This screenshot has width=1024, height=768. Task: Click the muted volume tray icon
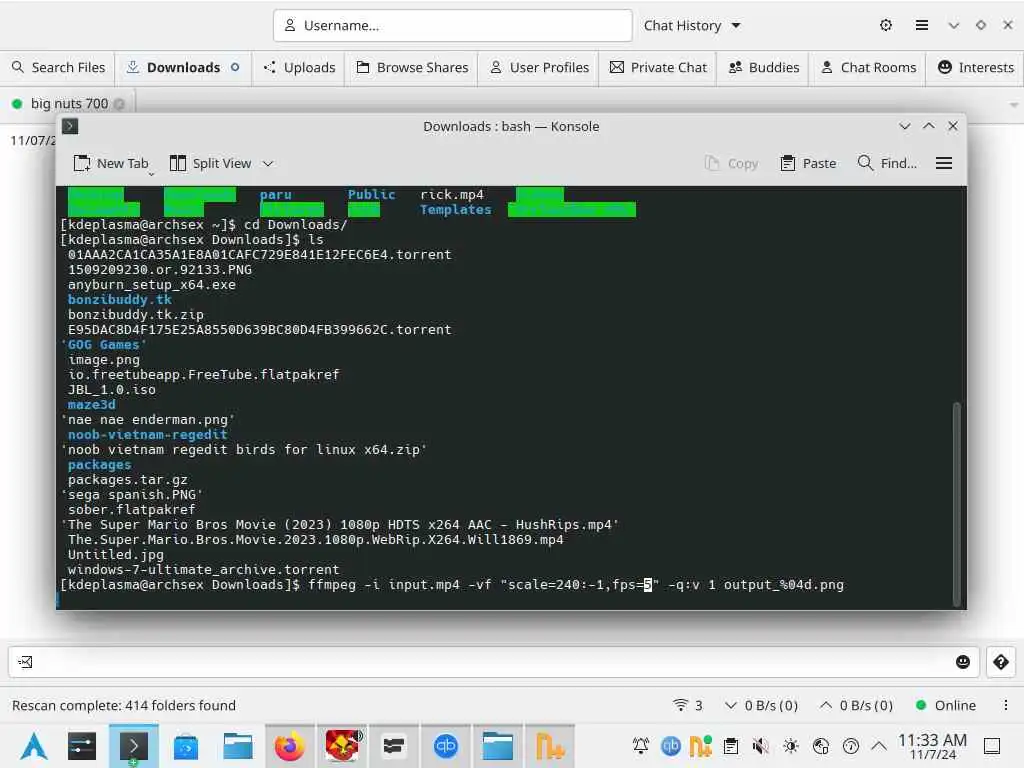click(x=760, y=746)
